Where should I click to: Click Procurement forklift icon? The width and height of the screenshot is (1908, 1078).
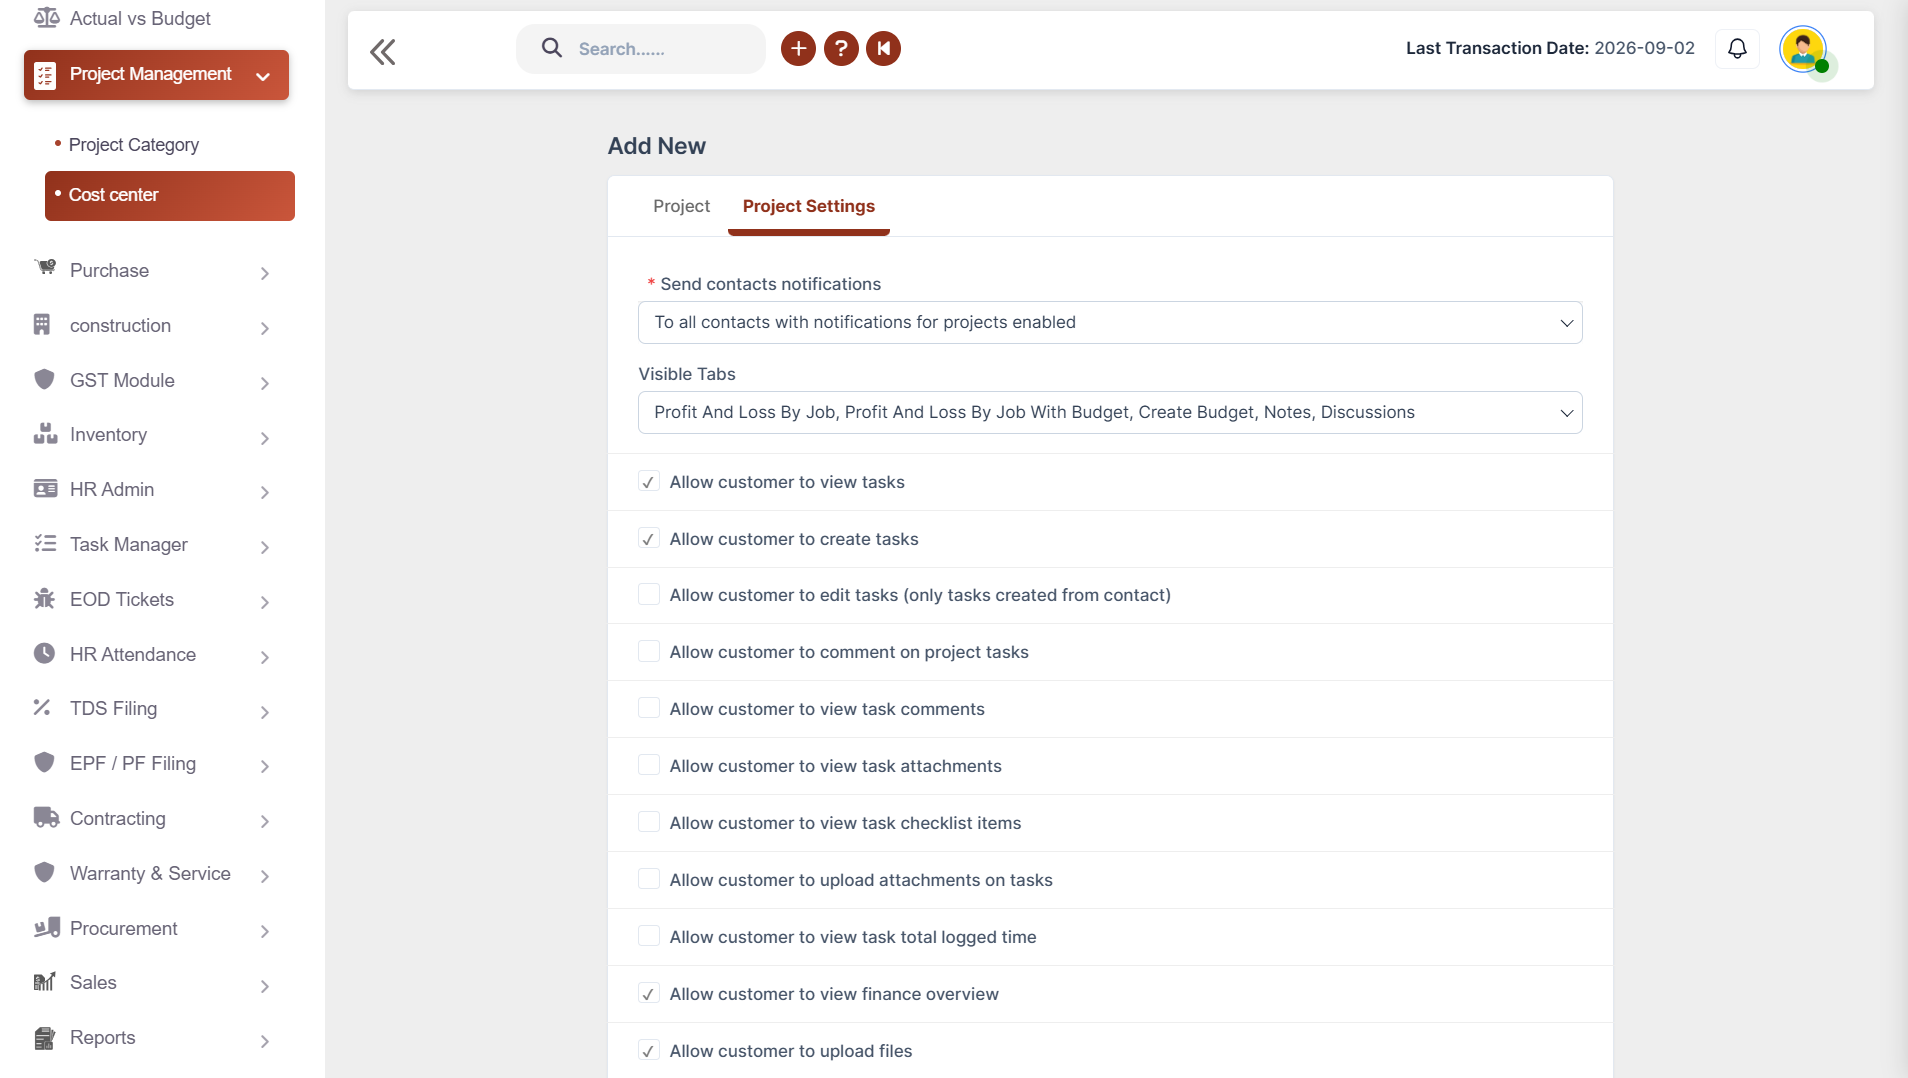click(46, 927)
